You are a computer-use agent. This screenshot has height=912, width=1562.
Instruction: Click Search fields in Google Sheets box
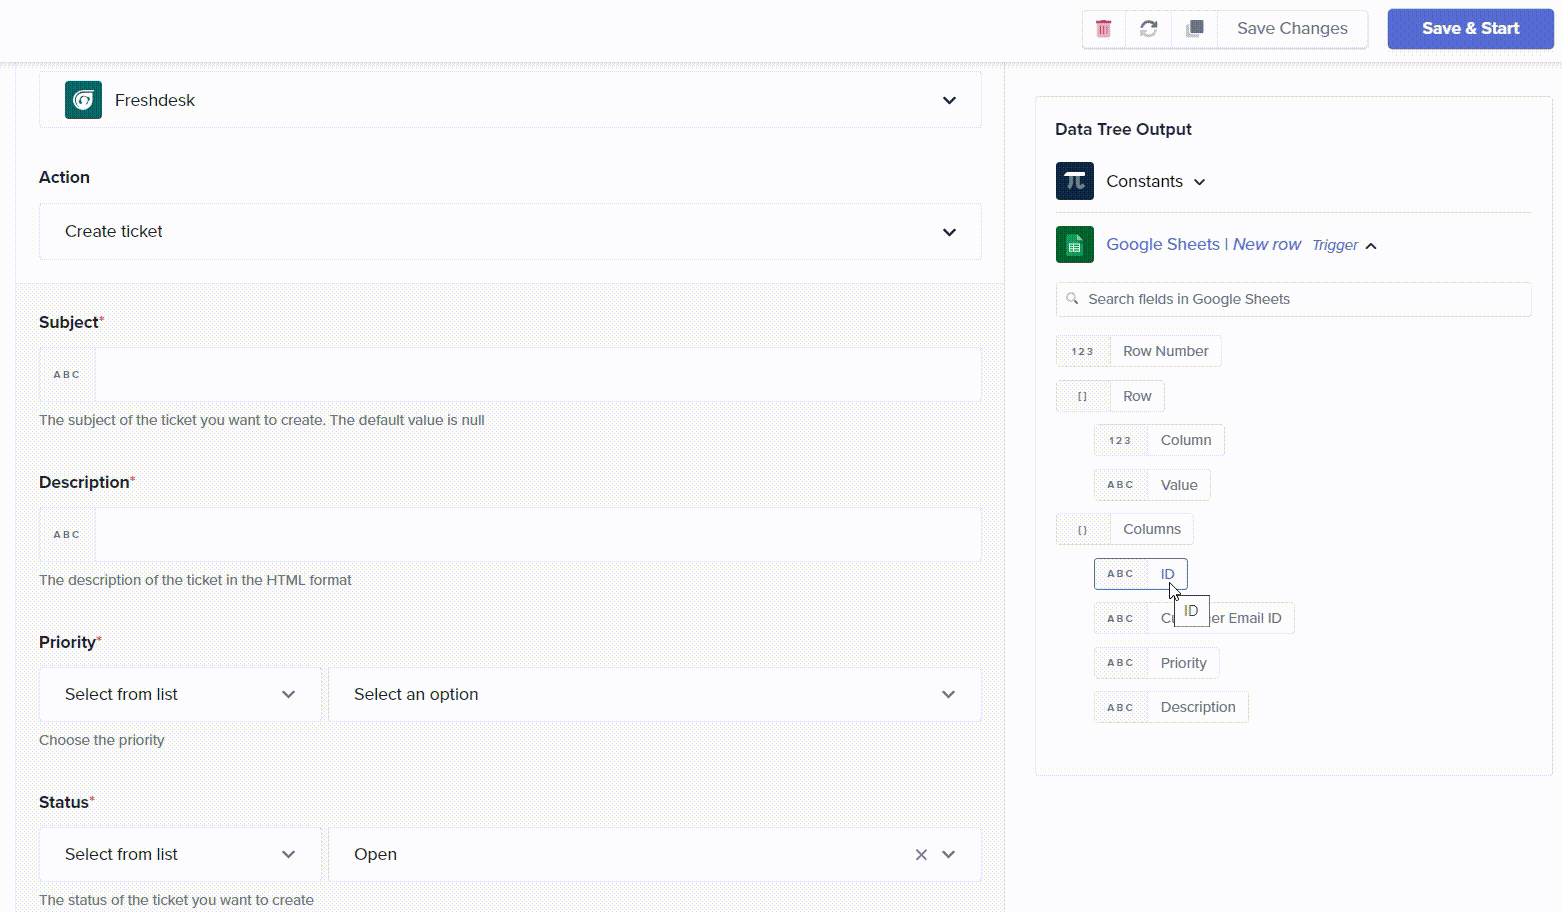pyautogui.click(x=1293, y=299)
